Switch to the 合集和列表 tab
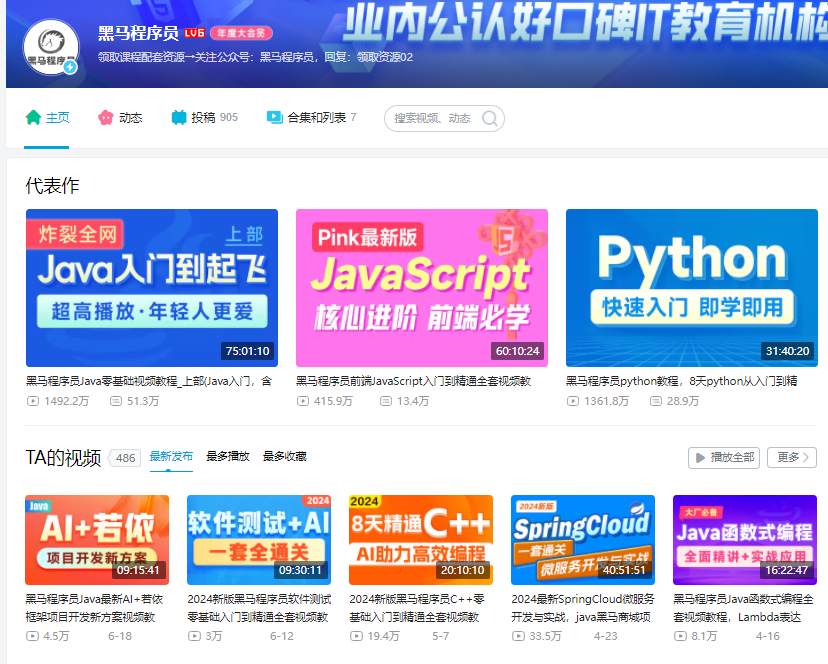828x664 pixels. [x=316, y=117]
